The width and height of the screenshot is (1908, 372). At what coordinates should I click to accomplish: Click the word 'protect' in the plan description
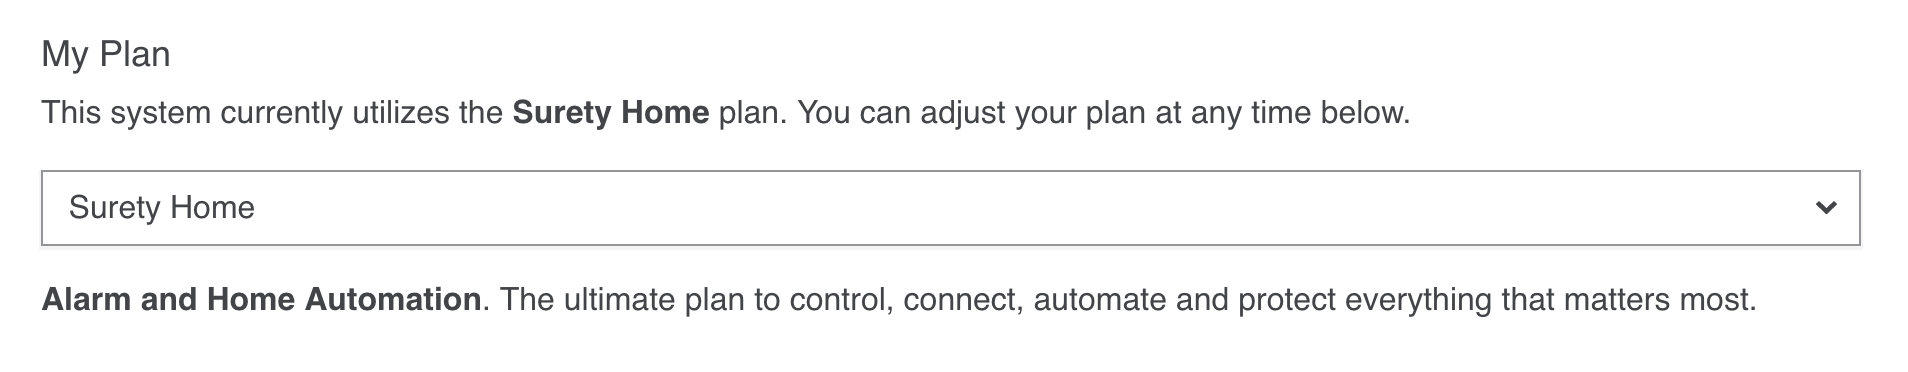[1286, 299]
